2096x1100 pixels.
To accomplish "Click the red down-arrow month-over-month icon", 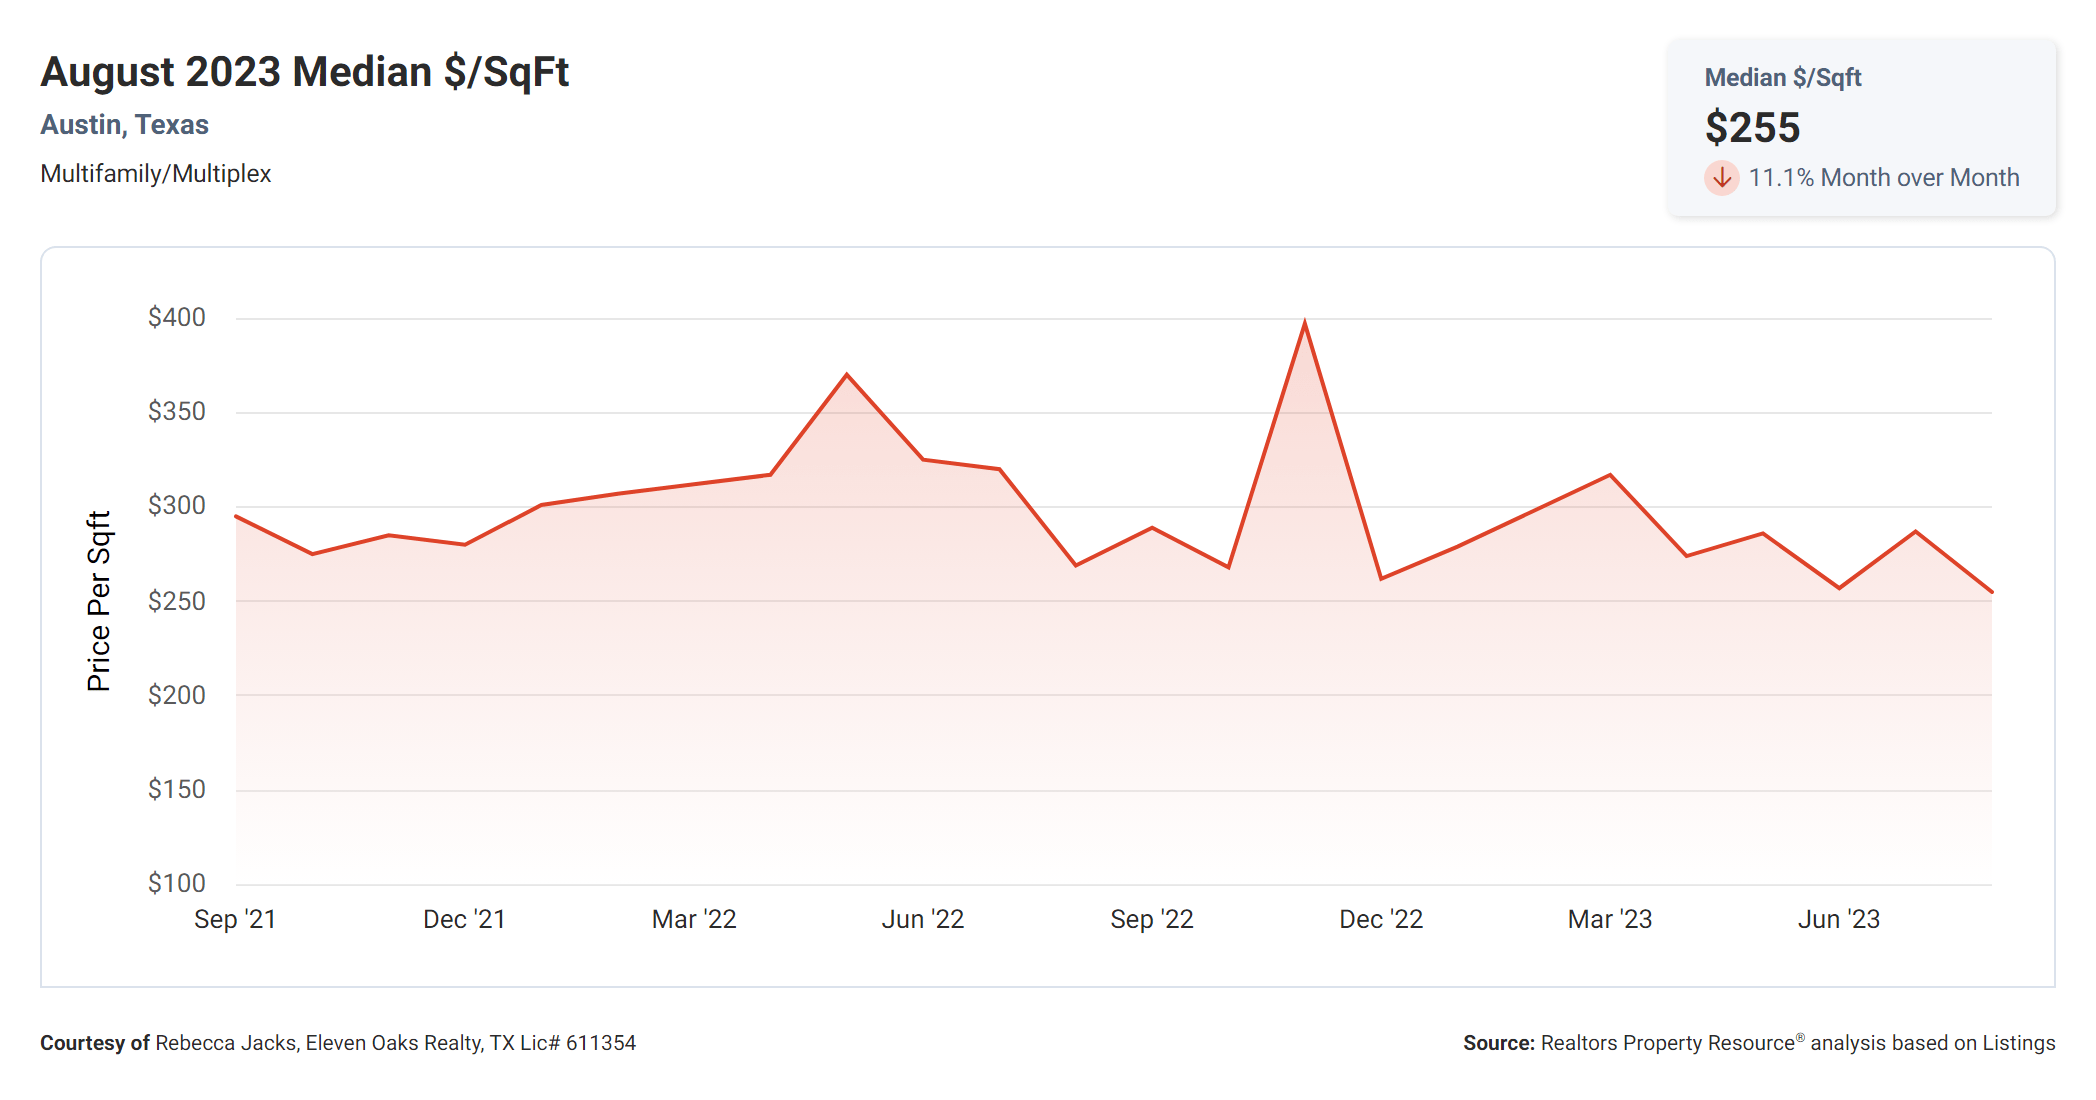I will pos(1721,178).
